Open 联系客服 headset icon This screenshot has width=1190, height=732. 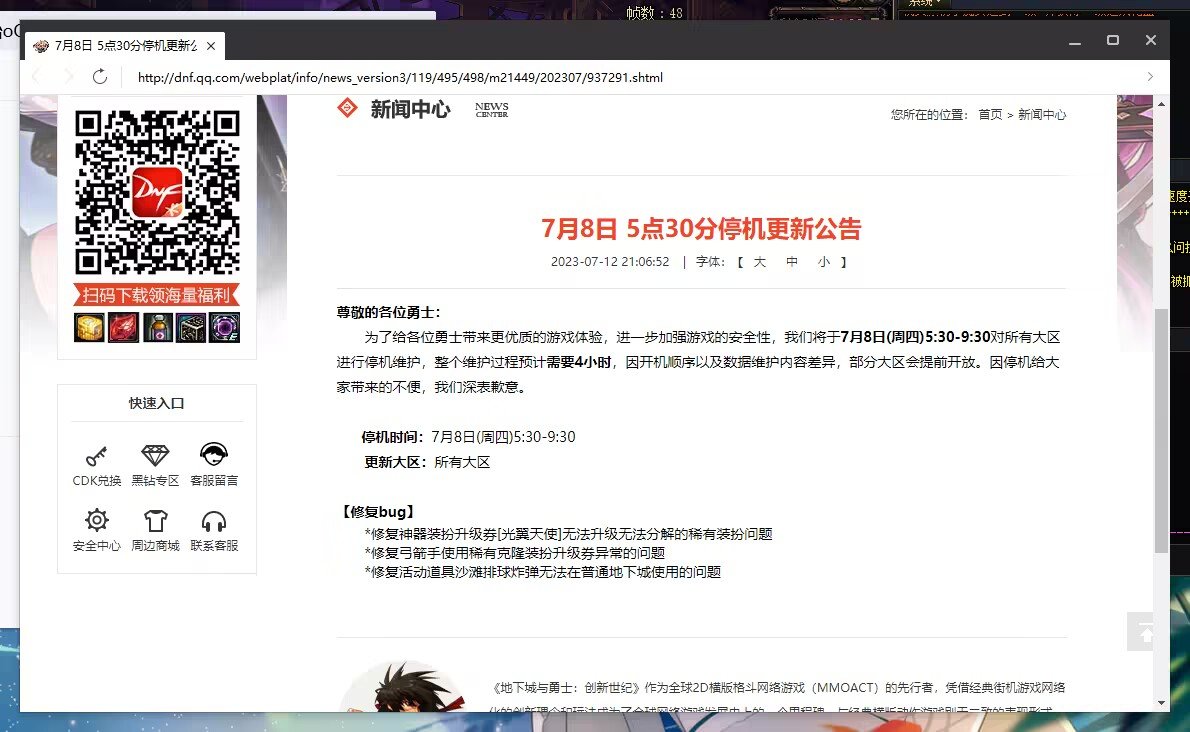(214, 521)
